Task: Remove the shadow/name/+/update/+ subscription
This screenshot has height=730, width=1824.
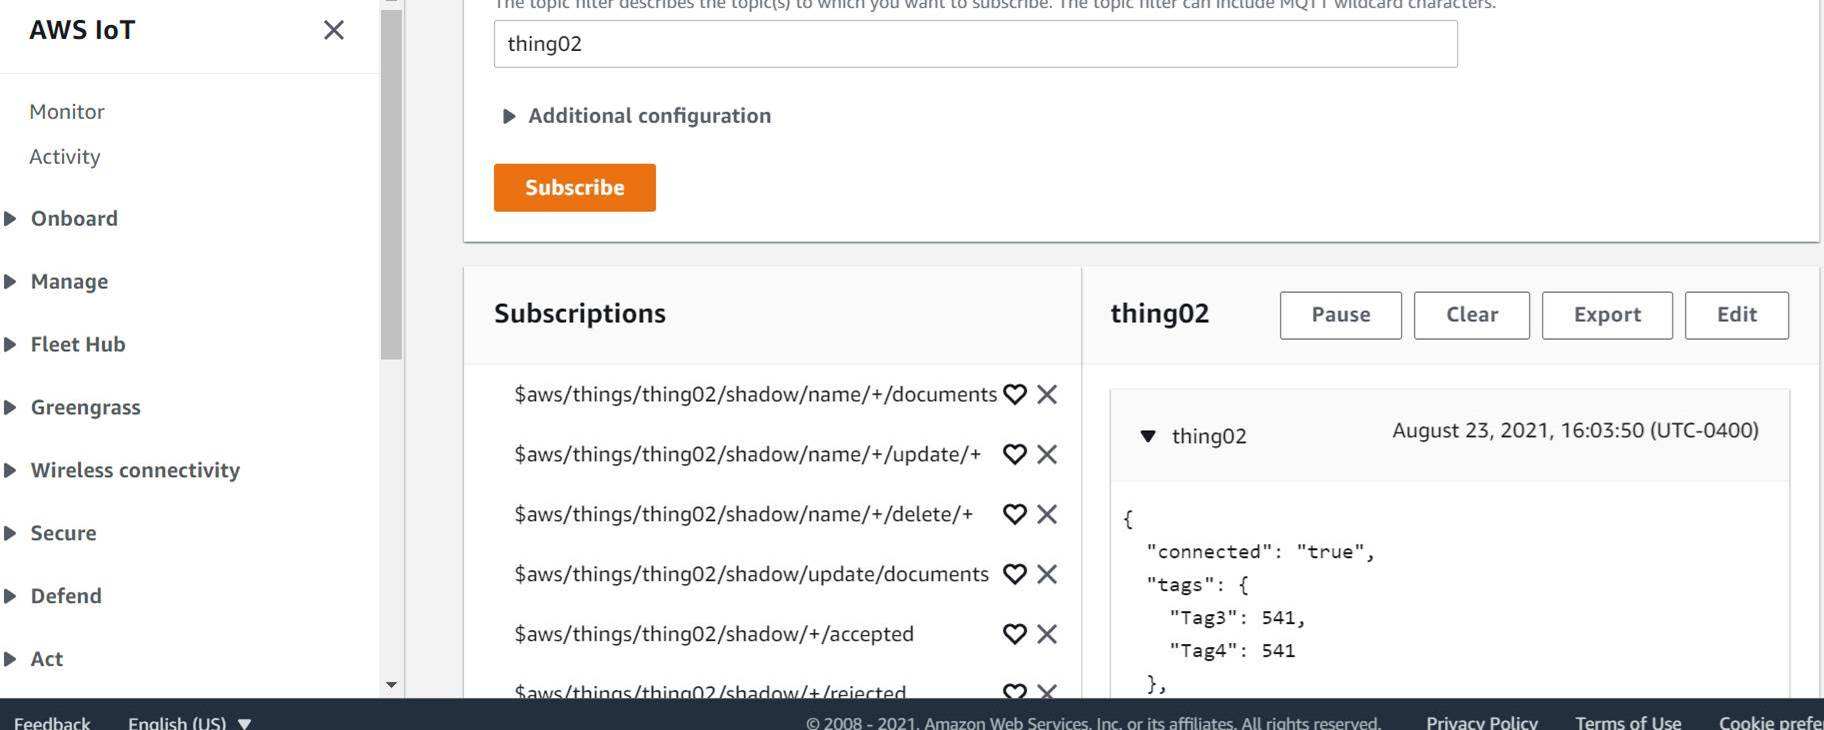Action: pyautogui.click(x=1047, y=454)
